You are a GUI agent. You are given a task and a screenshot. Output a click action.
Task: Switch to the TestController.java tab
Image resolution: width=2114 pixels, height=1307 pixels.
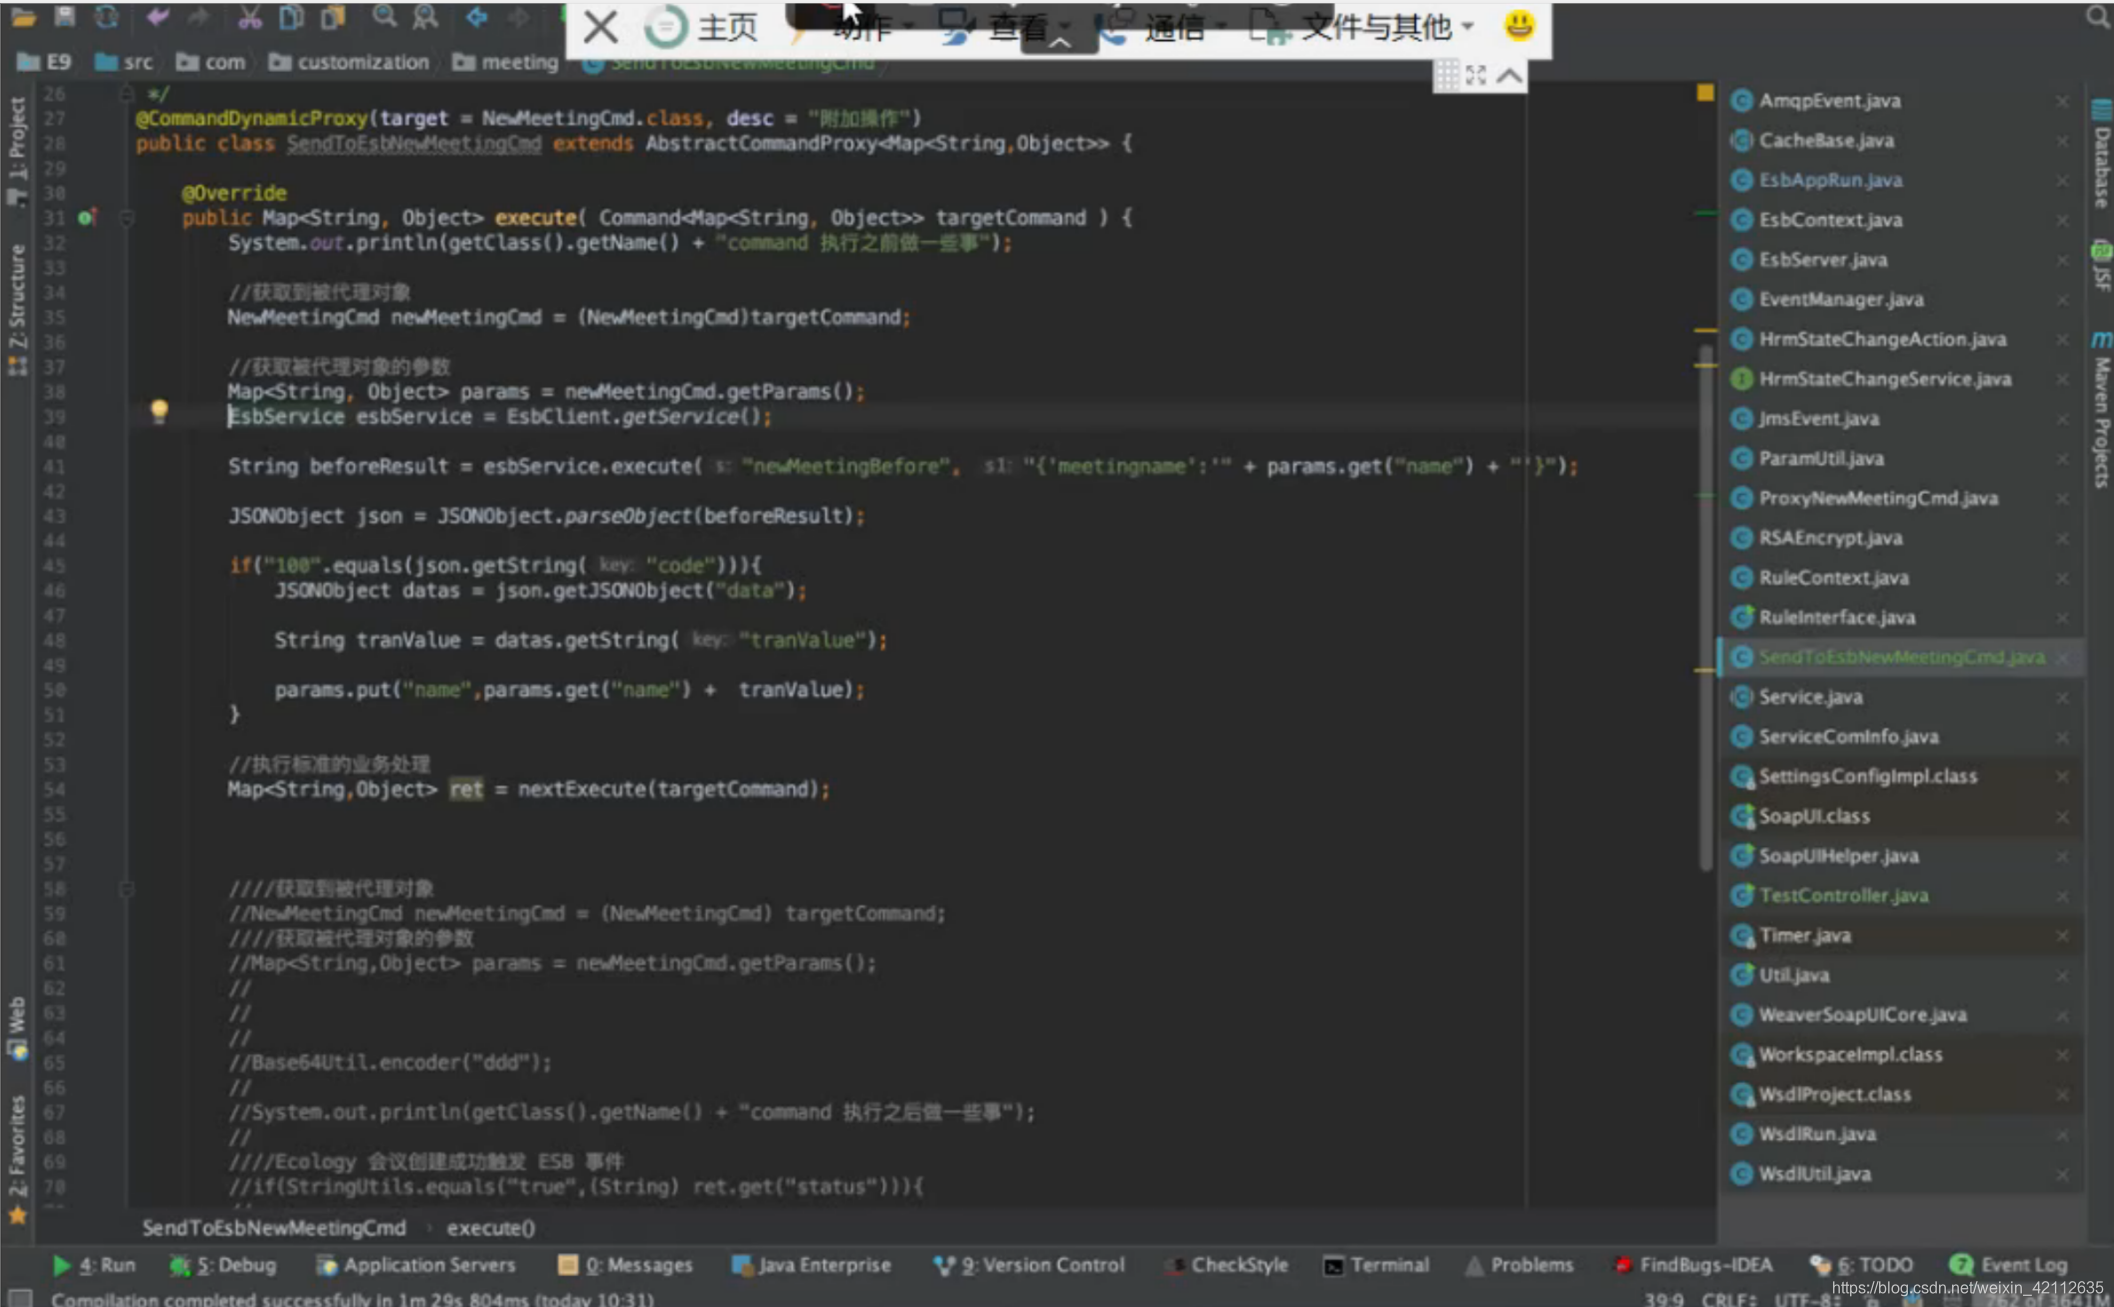(x=1843, y=895)
